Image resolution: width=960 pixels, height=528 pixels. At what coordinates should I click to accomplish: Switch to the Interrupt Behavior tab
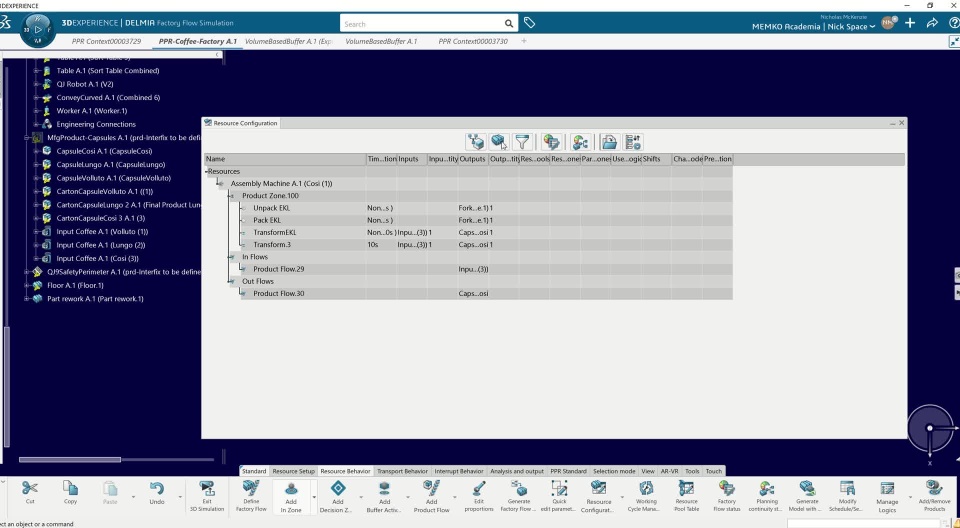(459, 471)
